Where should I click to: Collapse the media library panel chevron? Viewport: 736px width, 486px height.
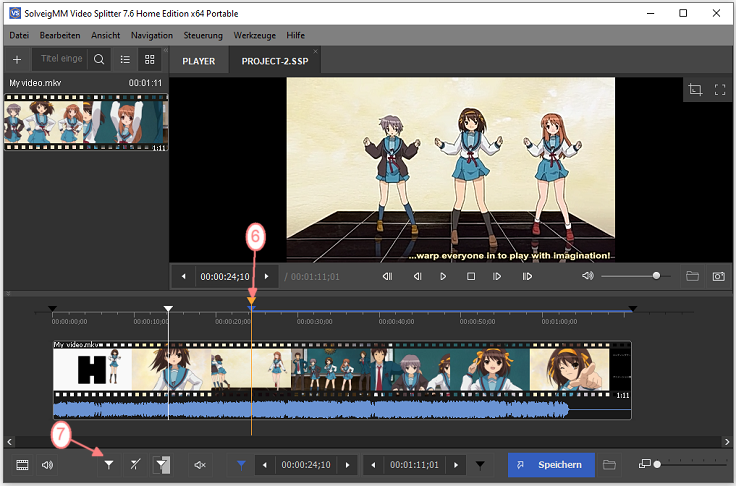tap(166, 50)
